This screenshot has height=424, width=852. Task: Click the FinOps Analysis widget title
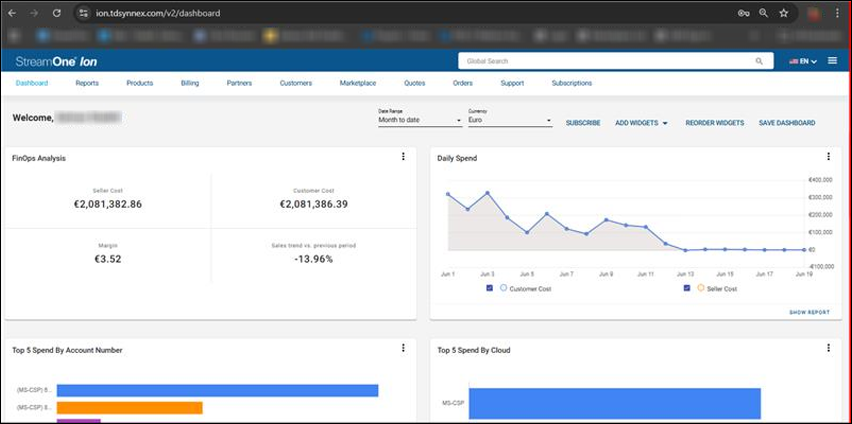(x=39, y=158)
